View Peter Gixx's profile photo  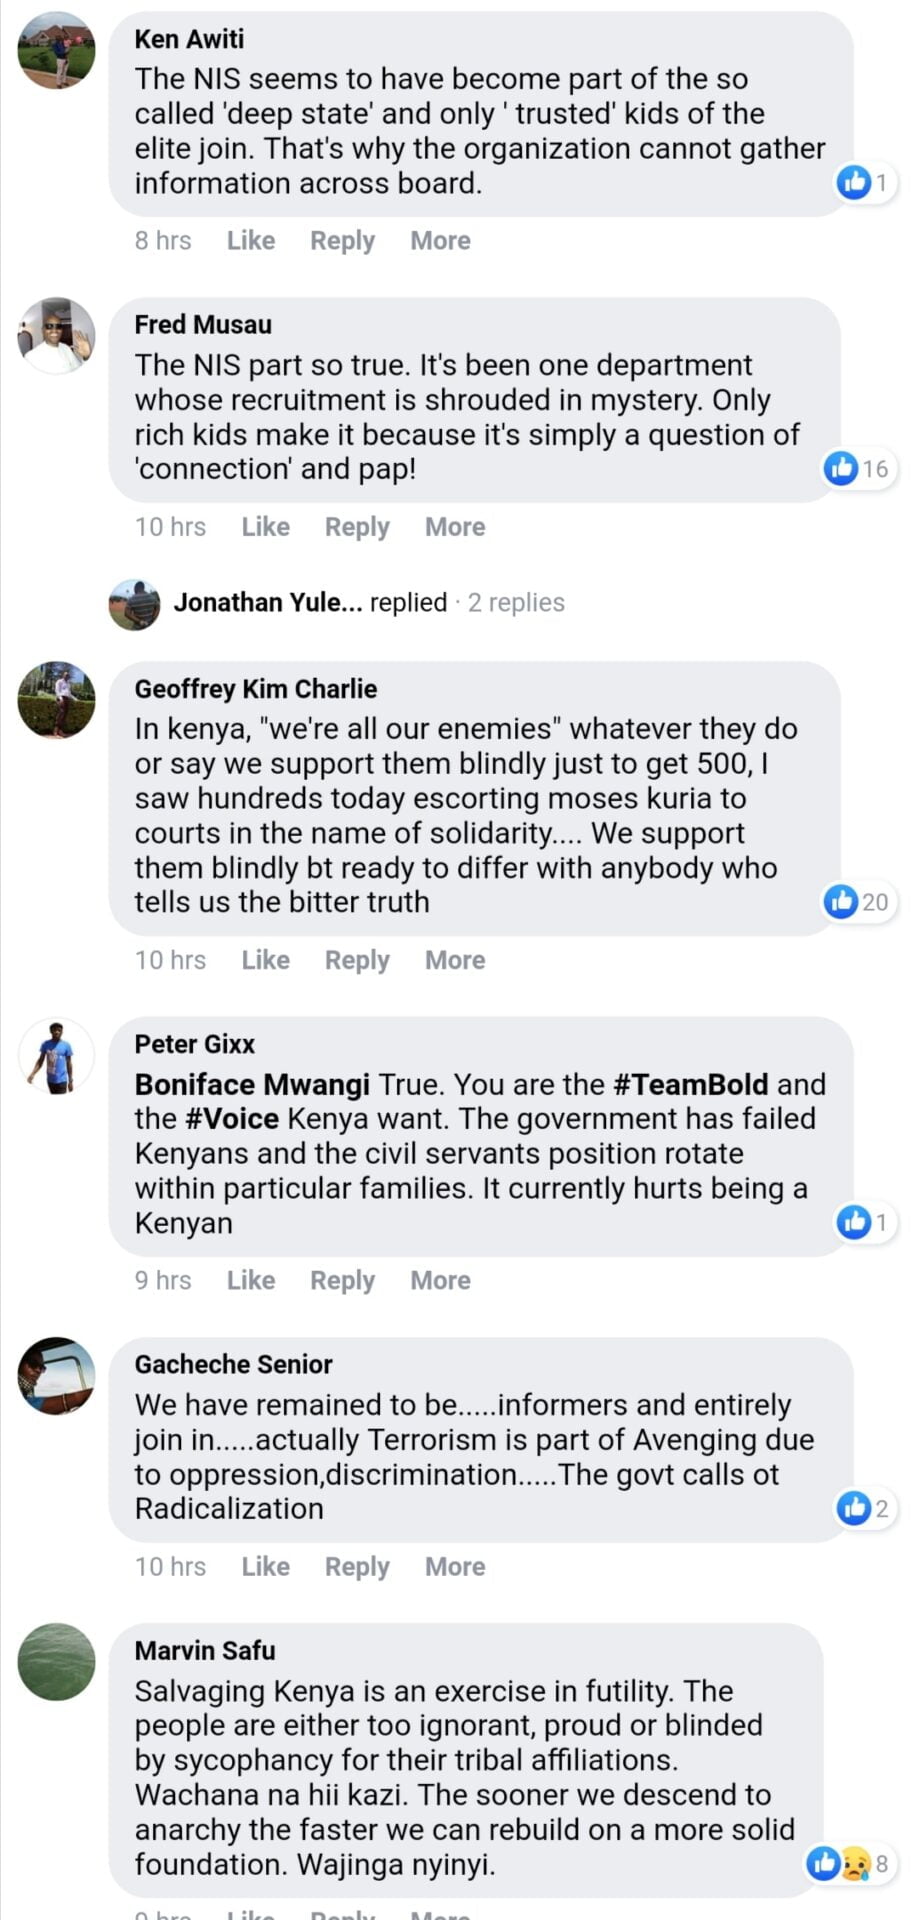point(57,1056)
